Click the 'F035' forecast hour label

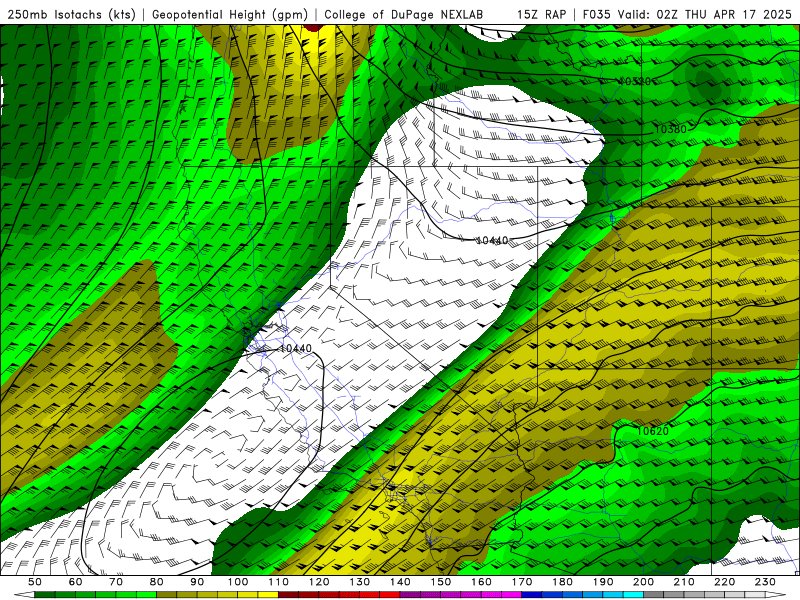click(x=596, y=14)
